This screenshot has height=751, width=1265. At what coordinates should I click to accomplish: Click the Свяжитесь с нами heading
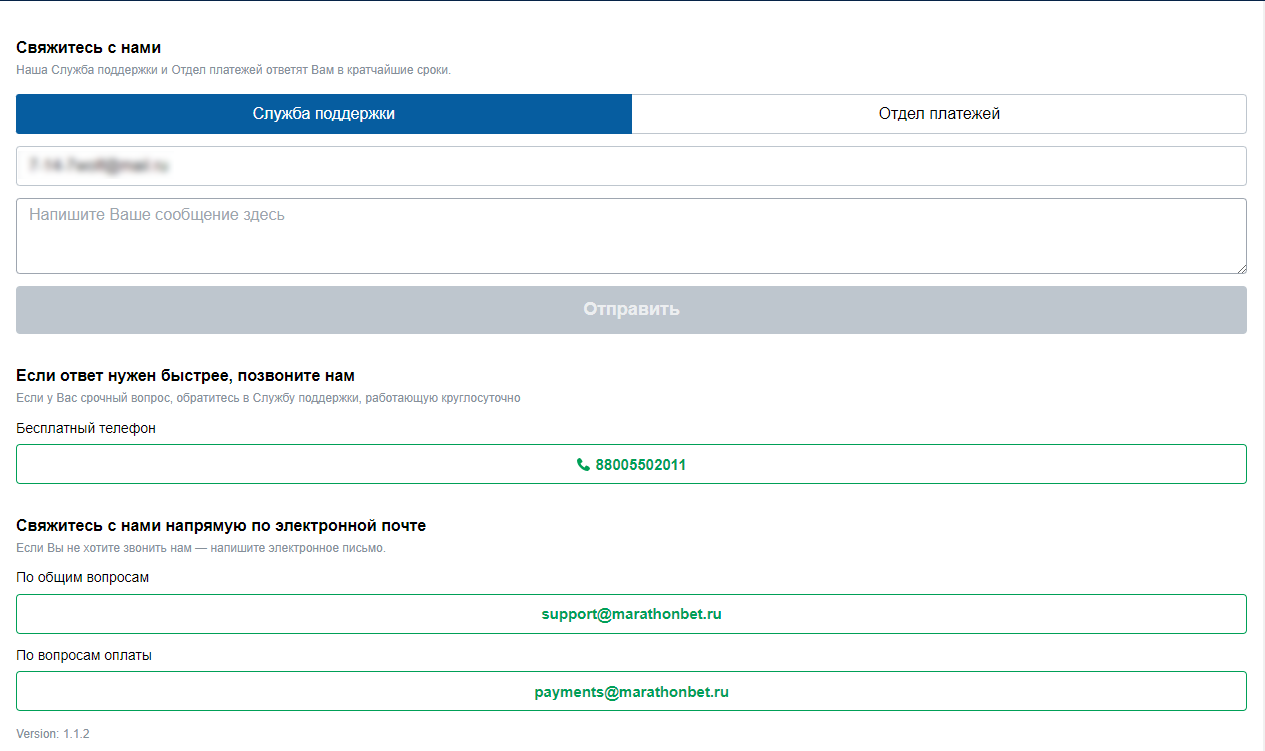point(89,48)
